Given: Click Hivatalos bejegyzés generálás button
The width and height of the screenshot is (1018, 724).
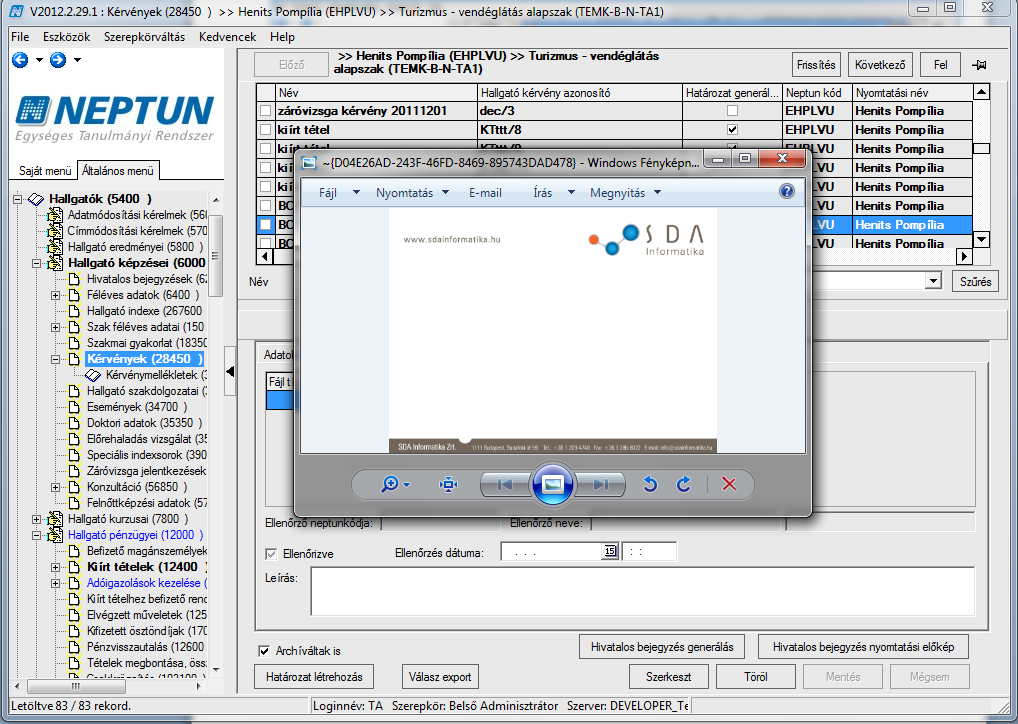Looking at the screenshot, I should coord(662,647).
